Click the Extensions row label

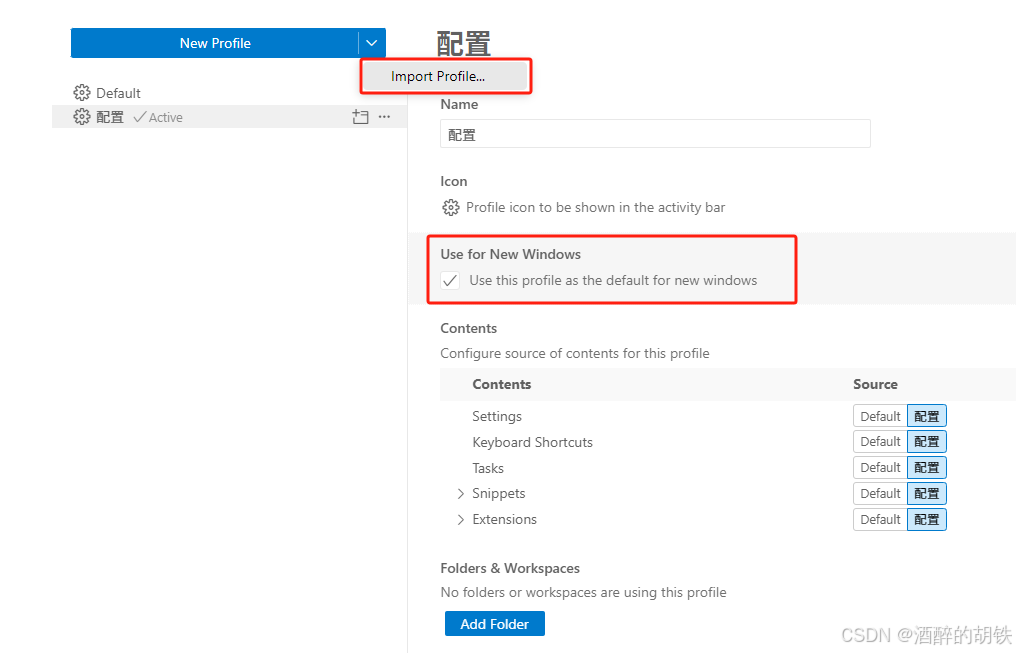[x=504, y=520]
